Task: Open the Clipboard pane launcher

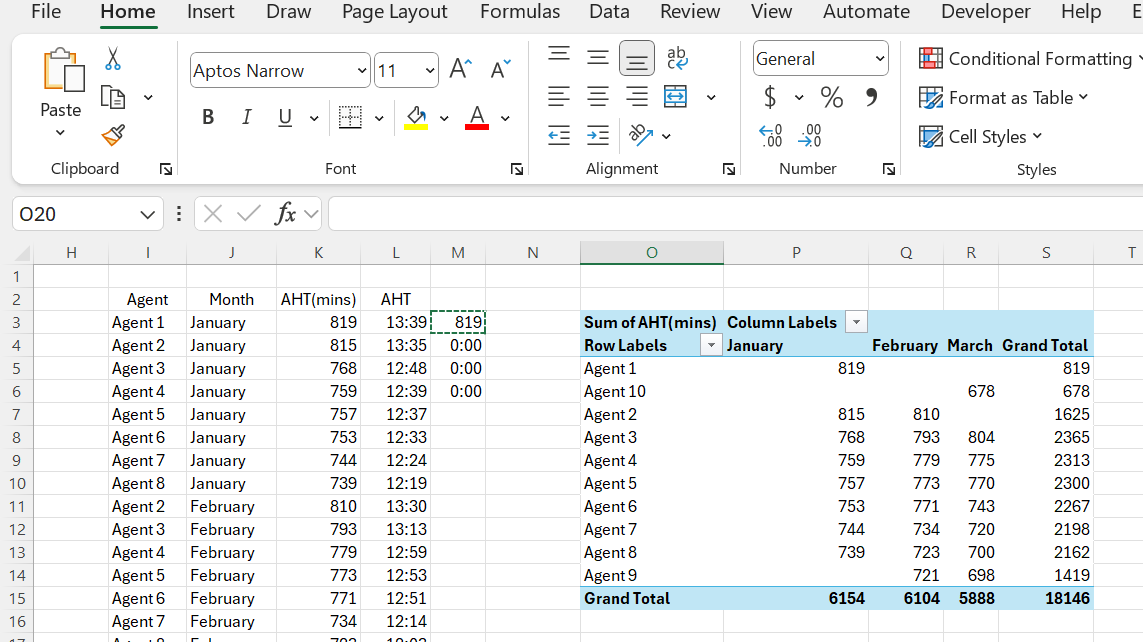Action: [x=165, y=169]
